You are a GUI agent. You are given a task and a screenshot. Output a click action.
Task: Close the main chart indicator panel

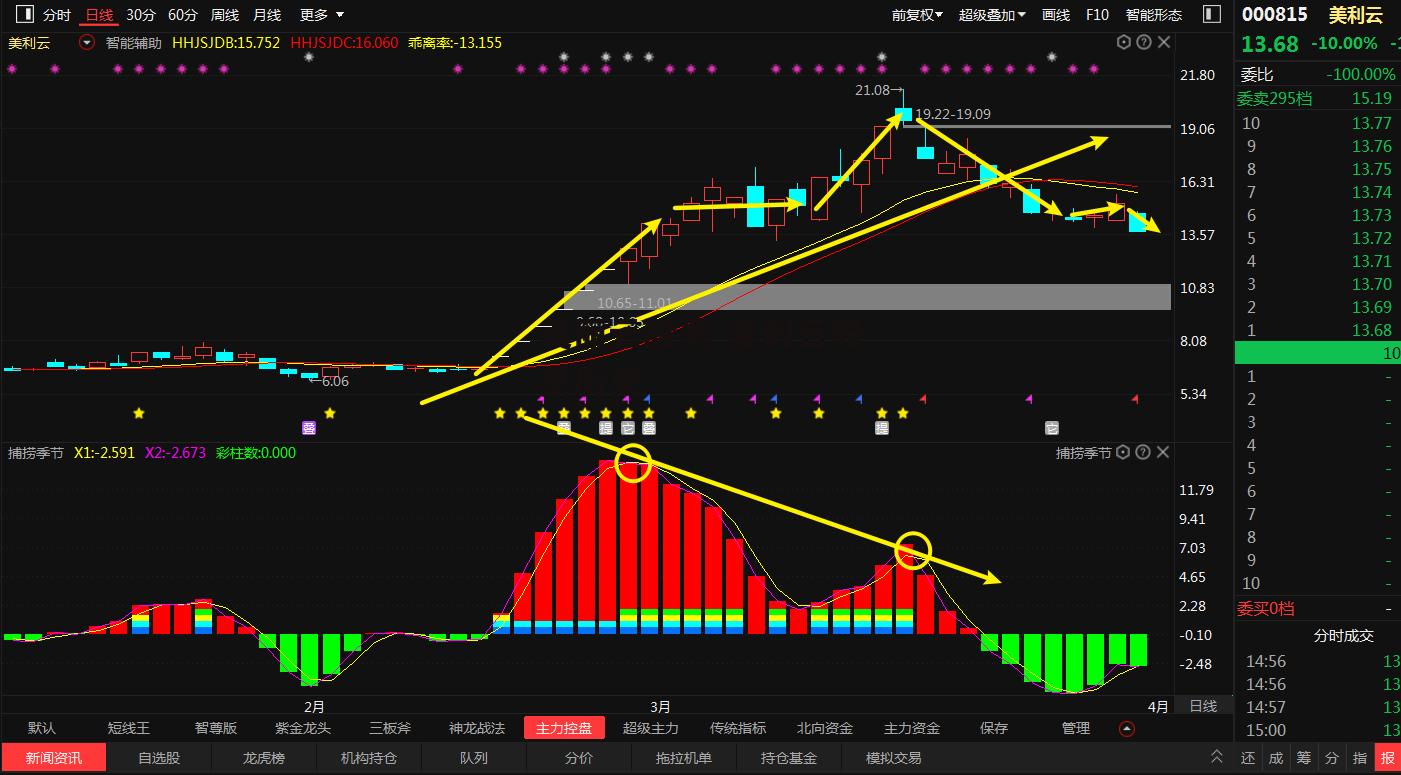point(1163,43)
